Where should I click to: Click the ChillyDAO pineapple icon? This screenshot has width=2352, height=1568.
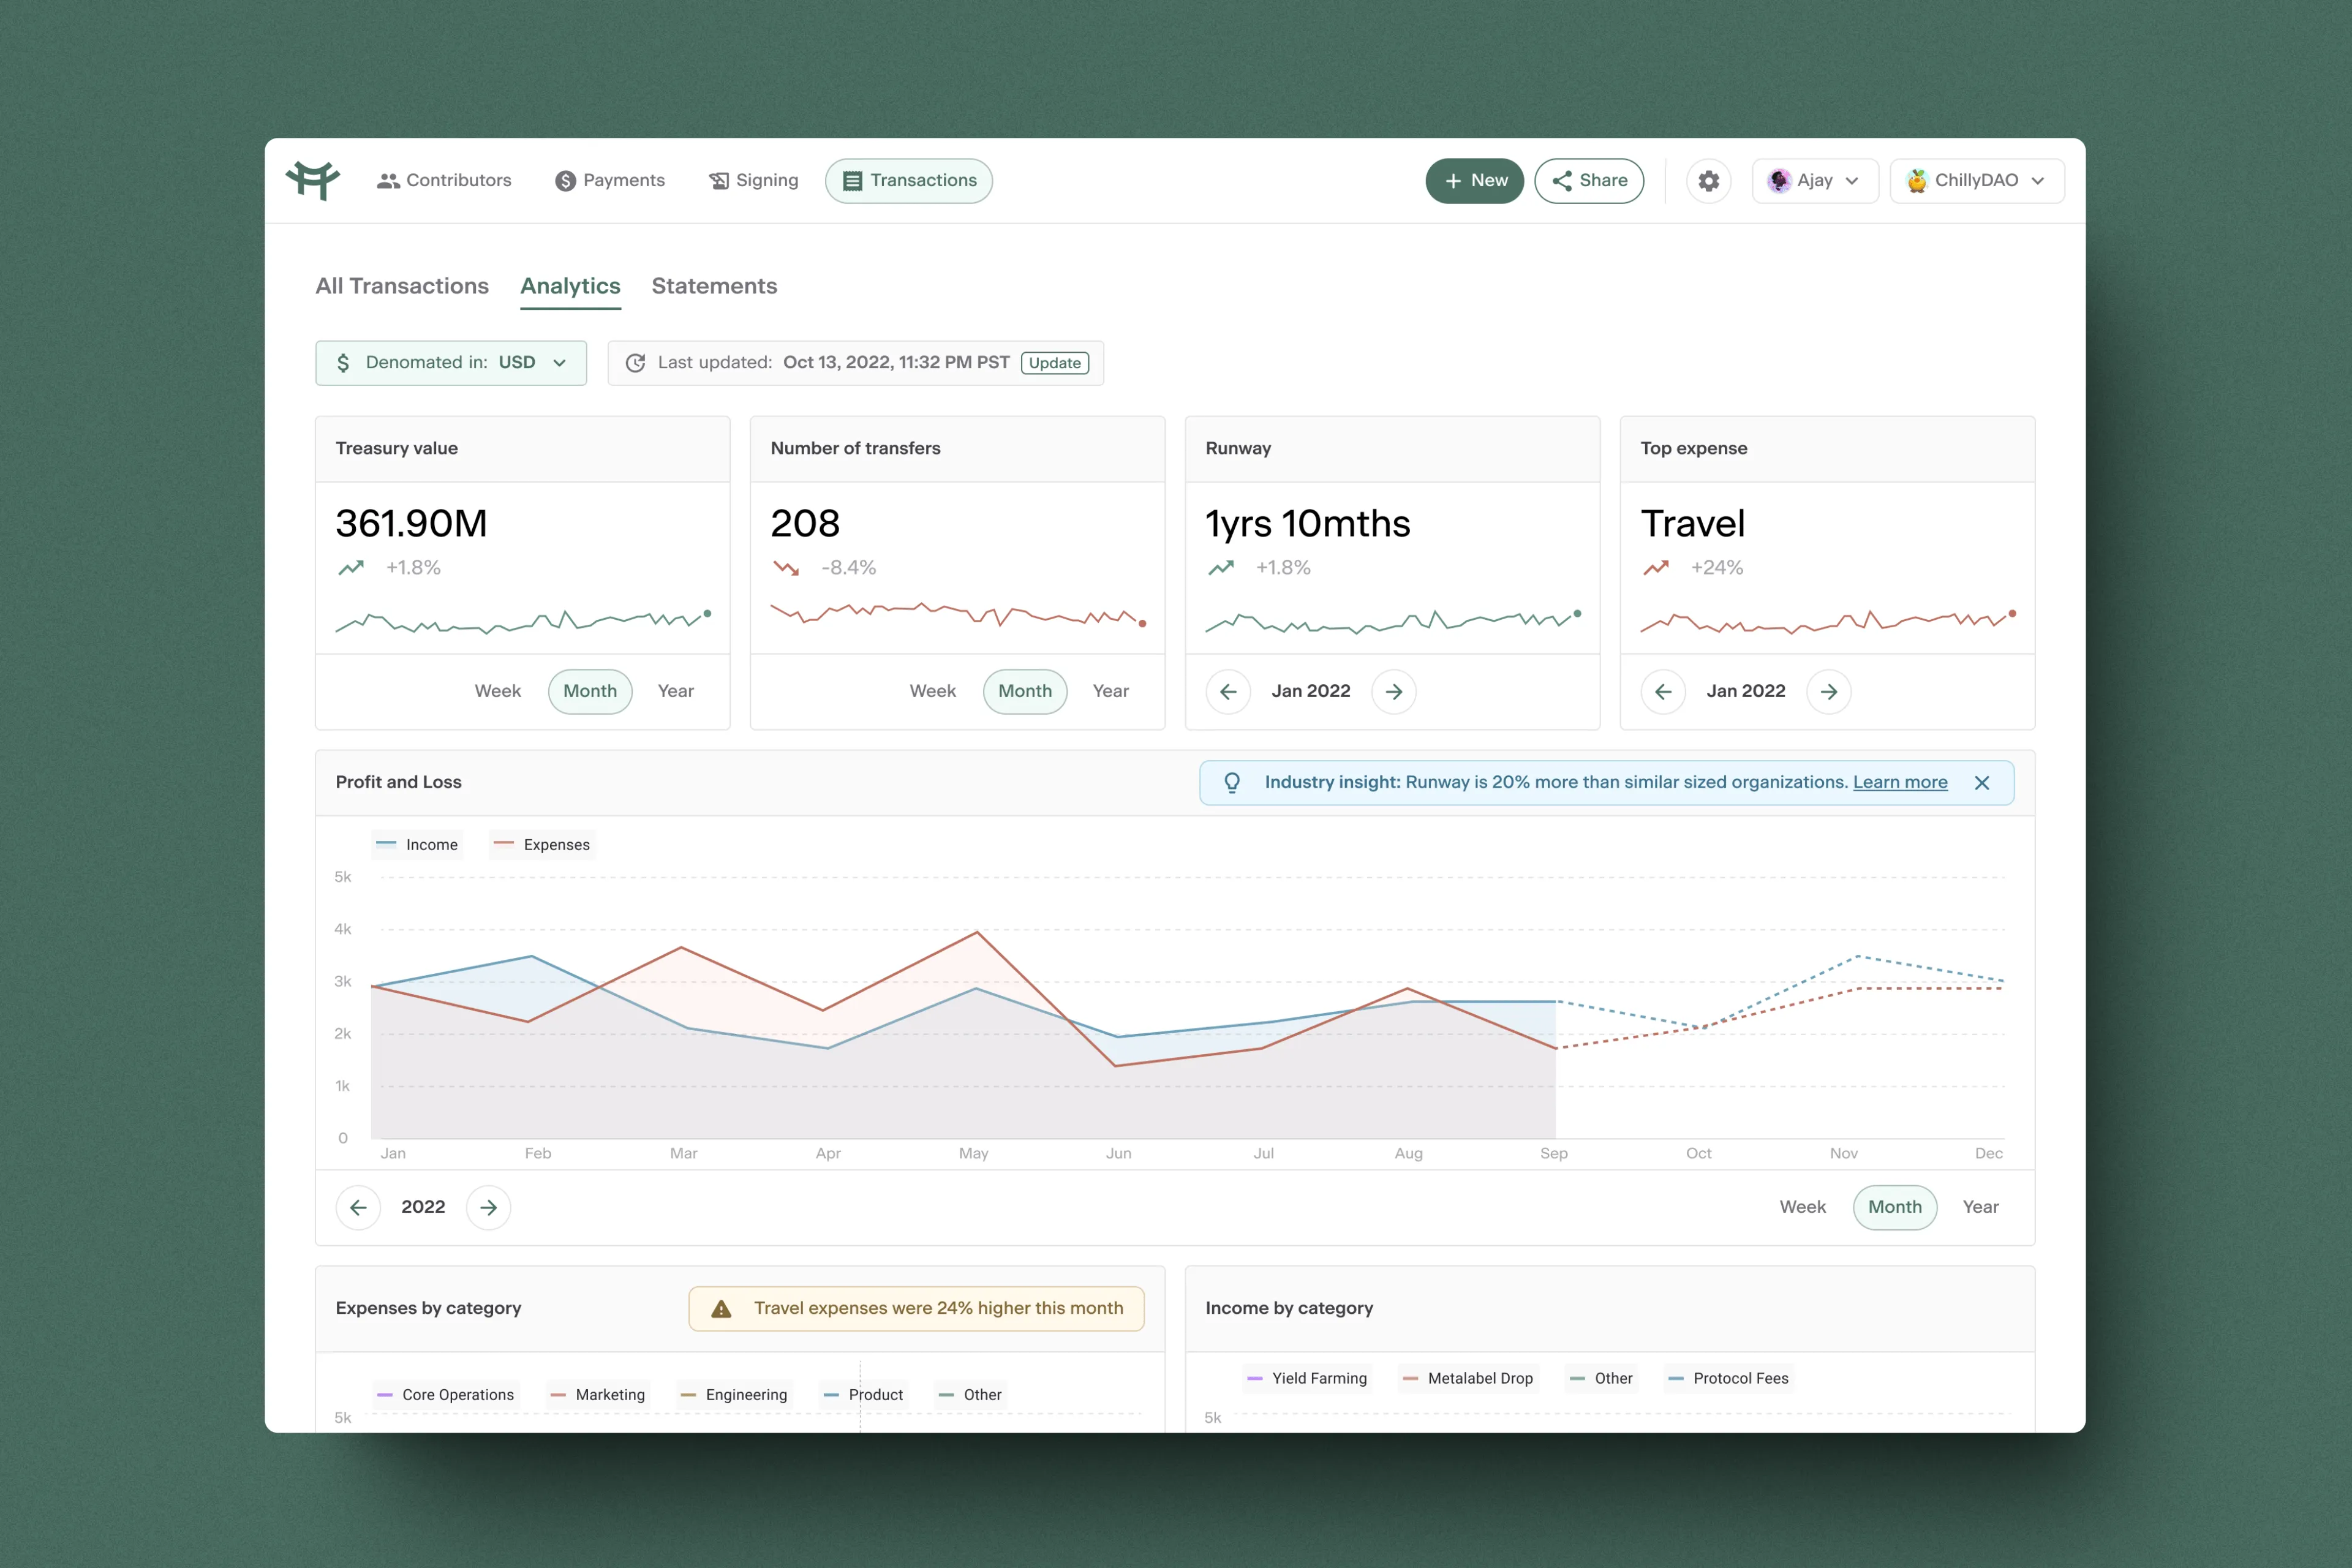point(1916,181)
